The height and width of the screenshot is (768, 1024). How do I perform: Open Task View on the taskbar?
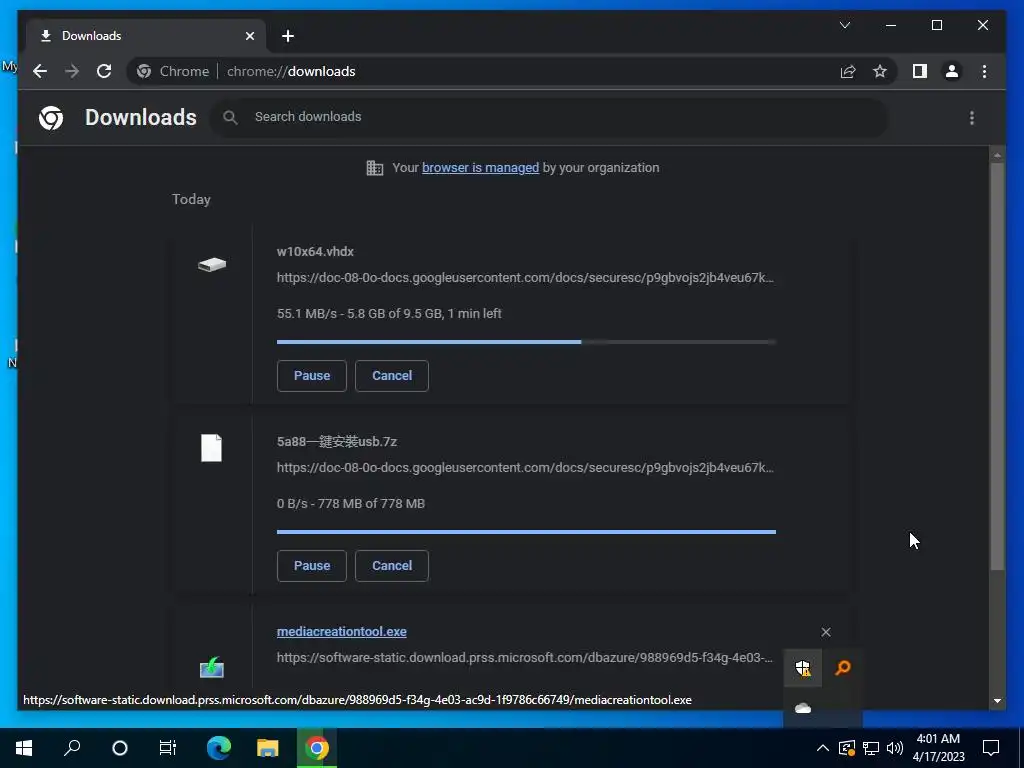tap(168, 748)
